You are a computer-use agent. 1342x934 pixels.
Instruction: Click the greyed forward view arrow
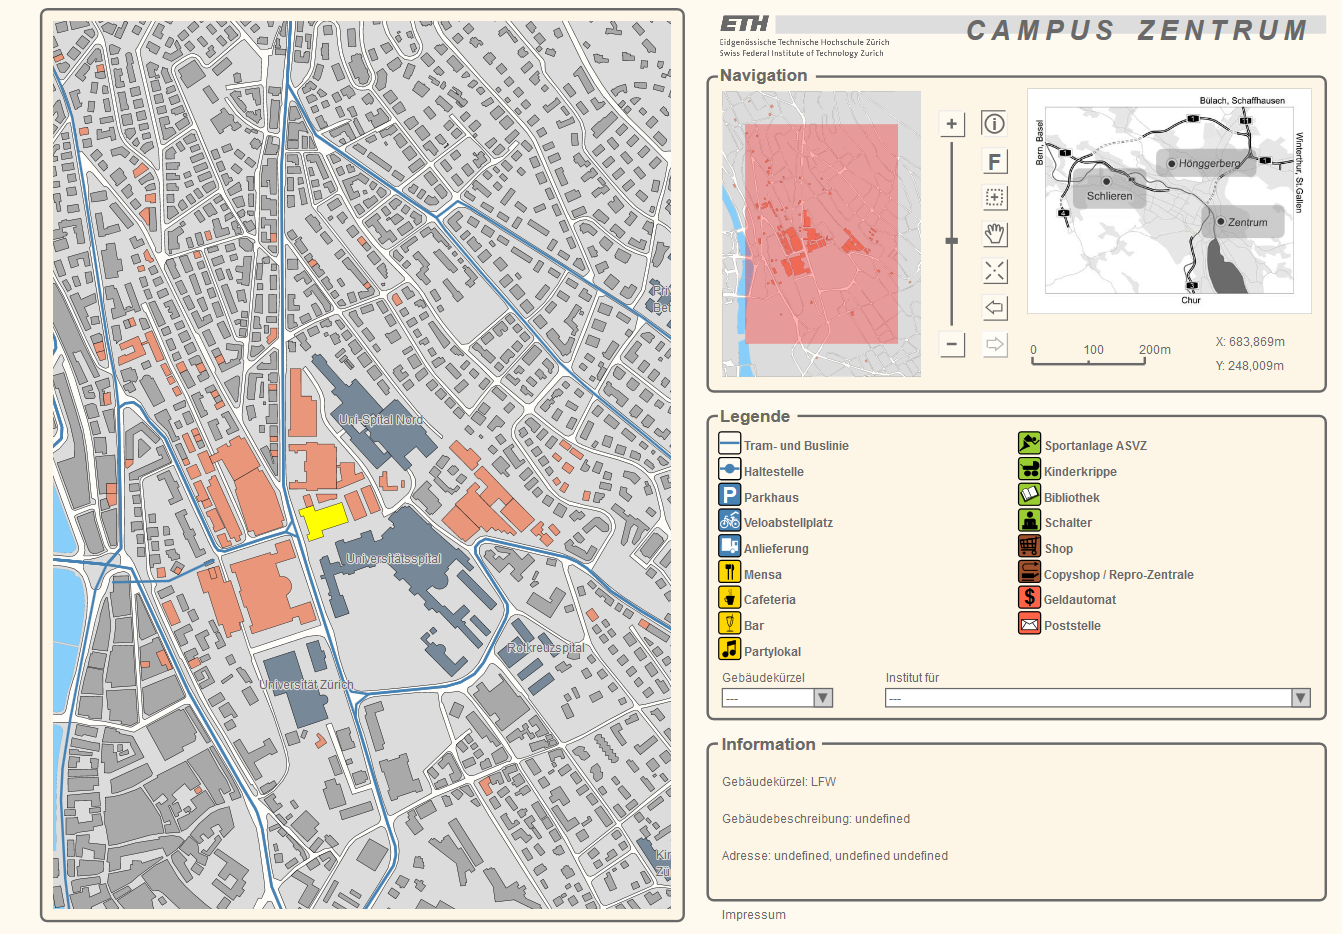pyautogui.click(x=994, y=344)
